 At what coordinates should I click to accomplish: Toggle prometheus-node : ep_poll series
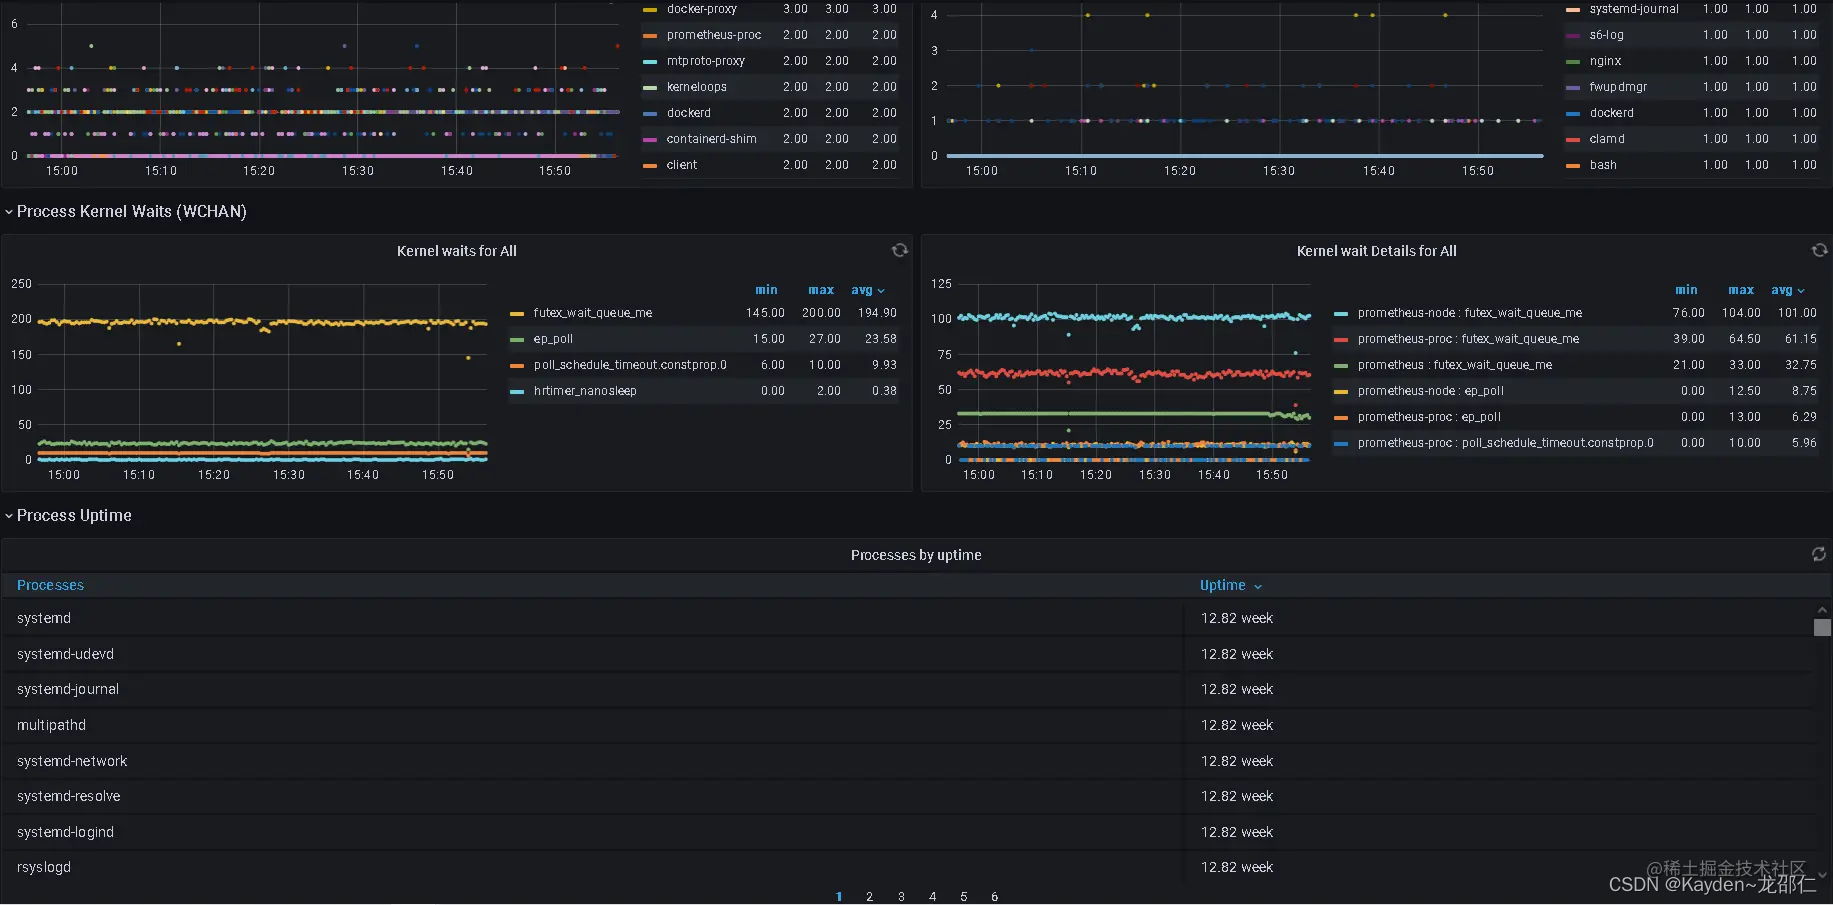(x=1431, y=391)
